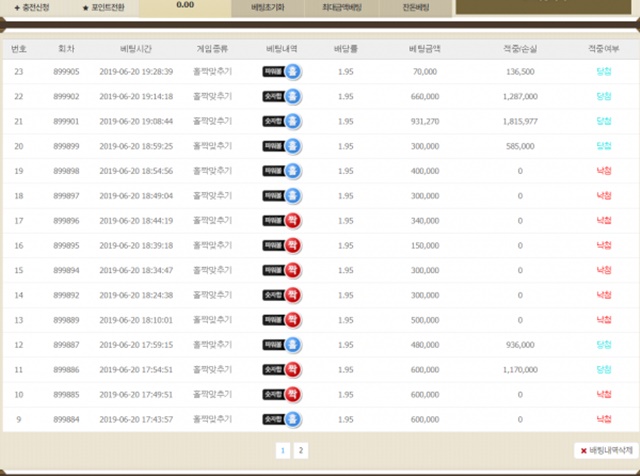Click the red 짝 badge in row 14
The width and height of the screenshot is (640, 476).
coord(293,295)
